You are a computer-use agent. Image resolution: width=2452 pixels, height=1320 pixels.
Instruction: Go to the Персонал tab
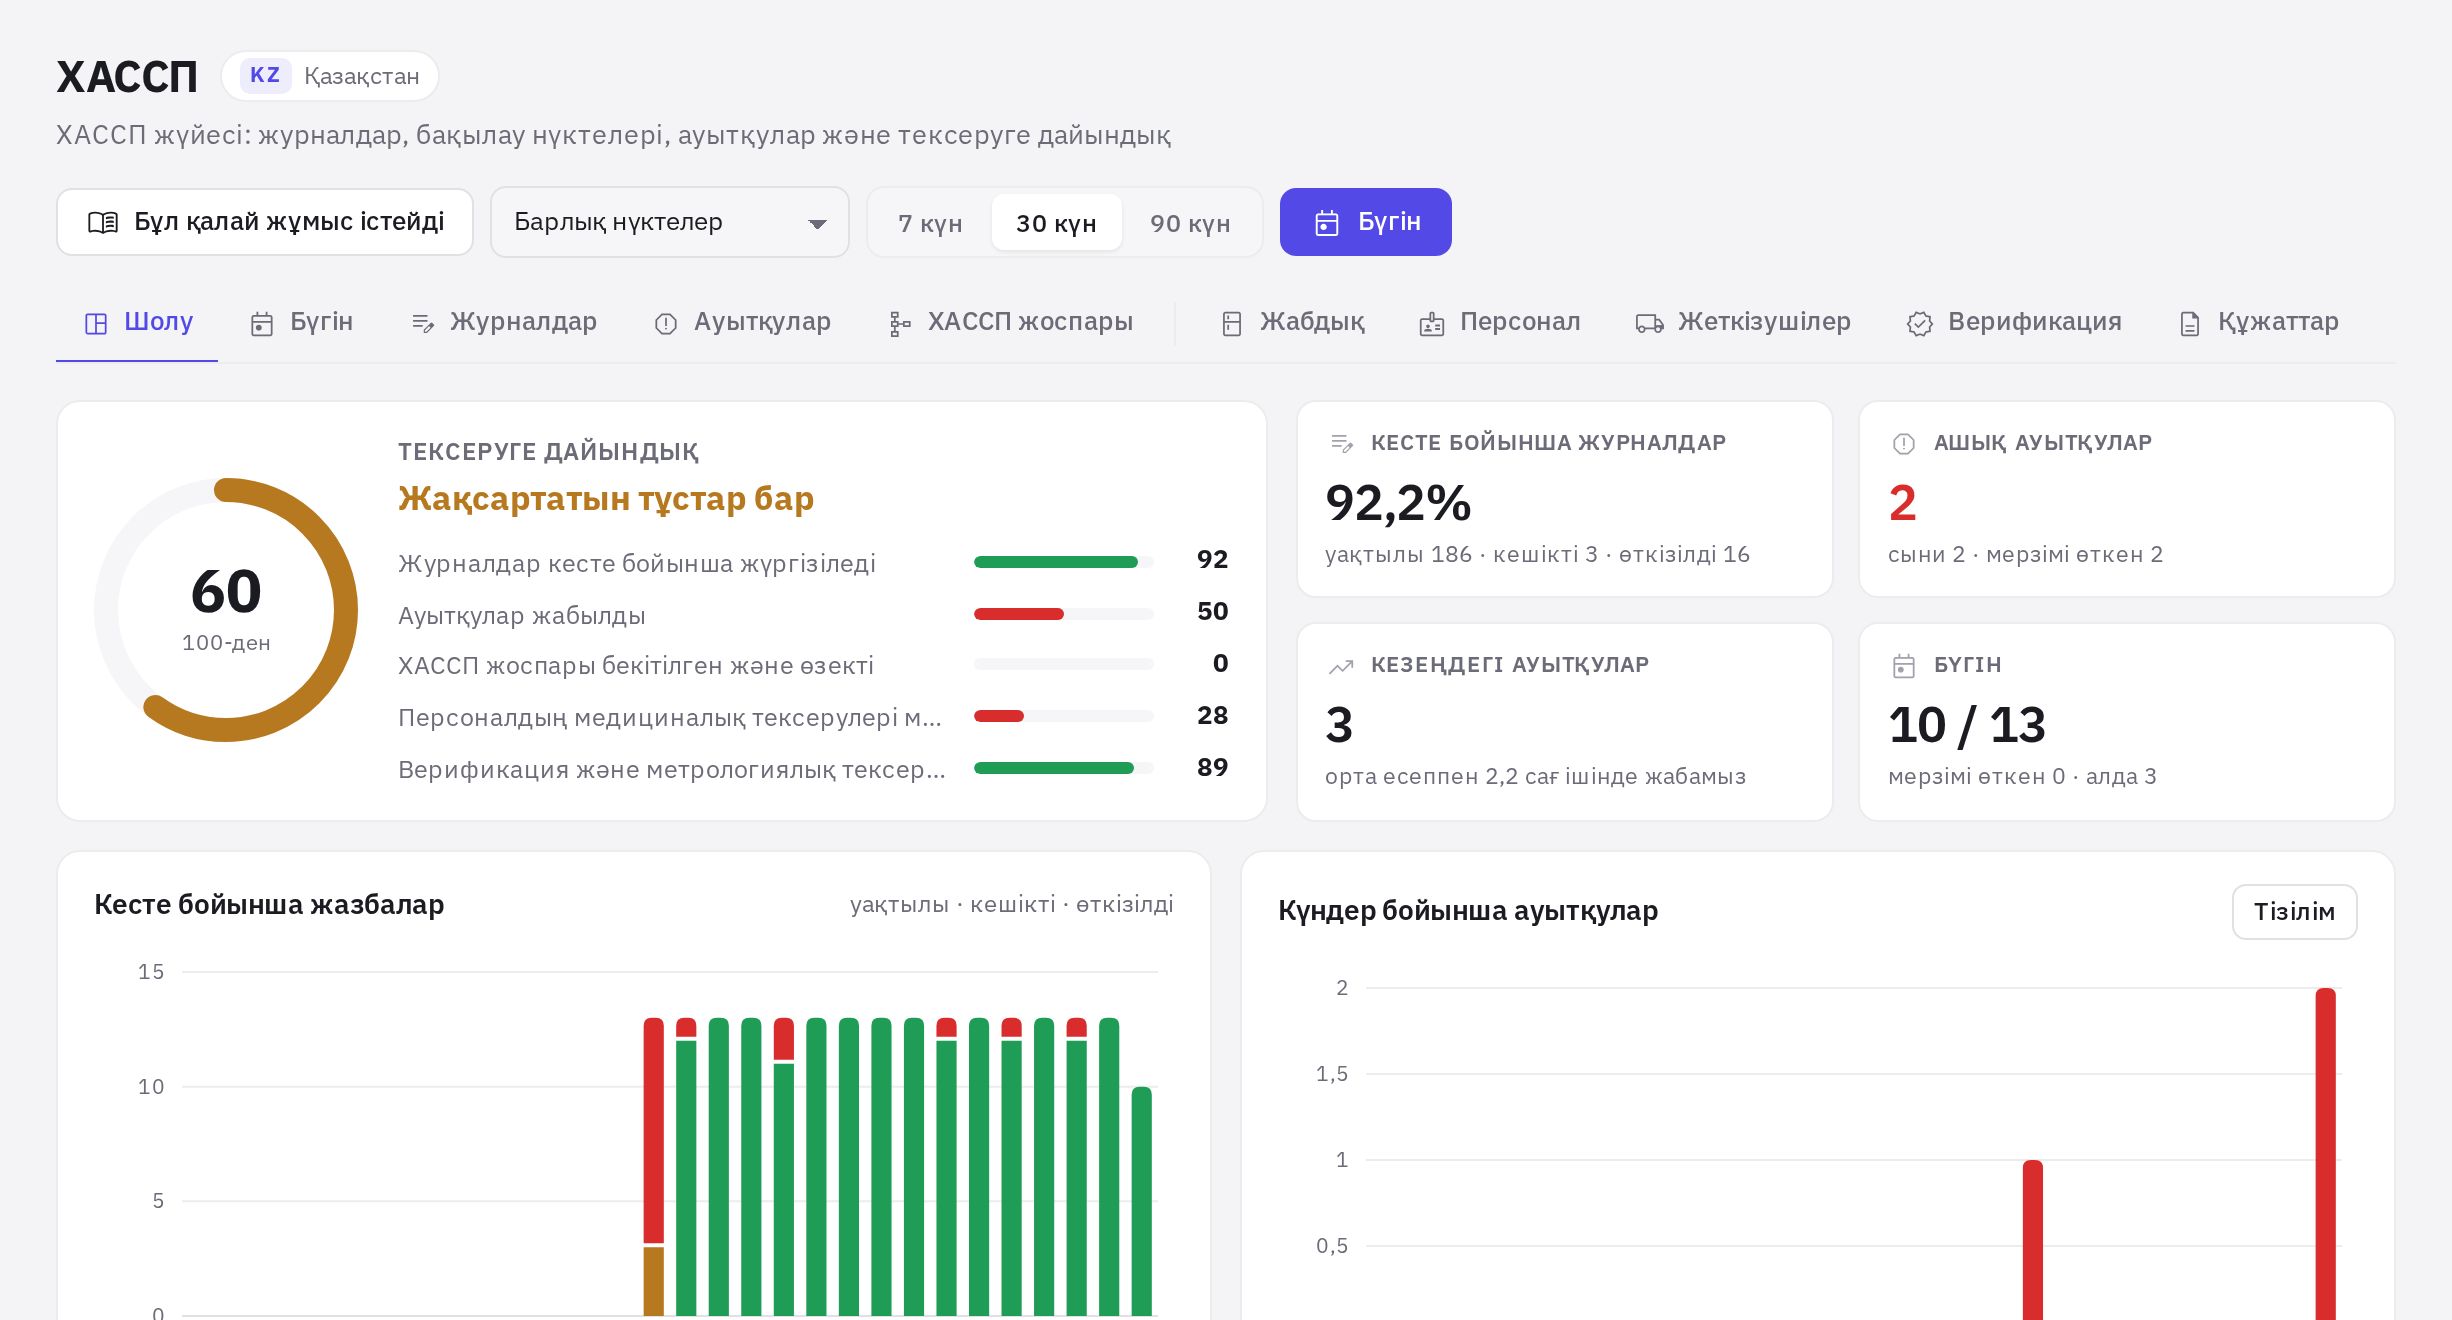(x=1500, y=322)
